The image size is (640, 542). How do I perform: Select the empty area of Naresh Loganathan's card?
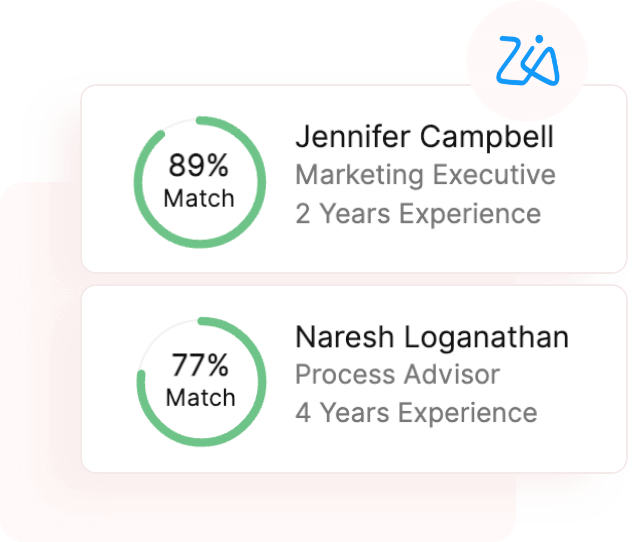point(590,440)
